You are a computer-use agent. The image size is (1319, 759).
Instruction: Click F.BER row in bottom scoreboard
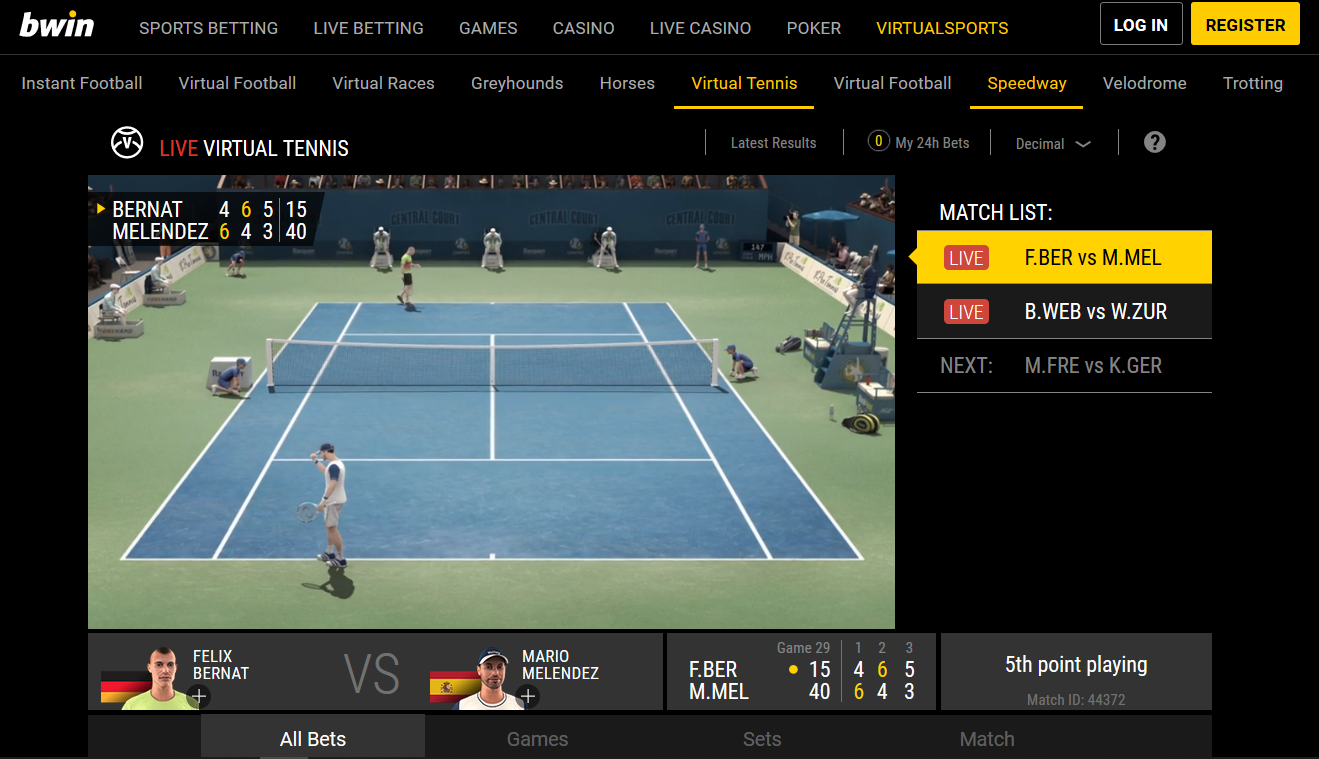802,669
